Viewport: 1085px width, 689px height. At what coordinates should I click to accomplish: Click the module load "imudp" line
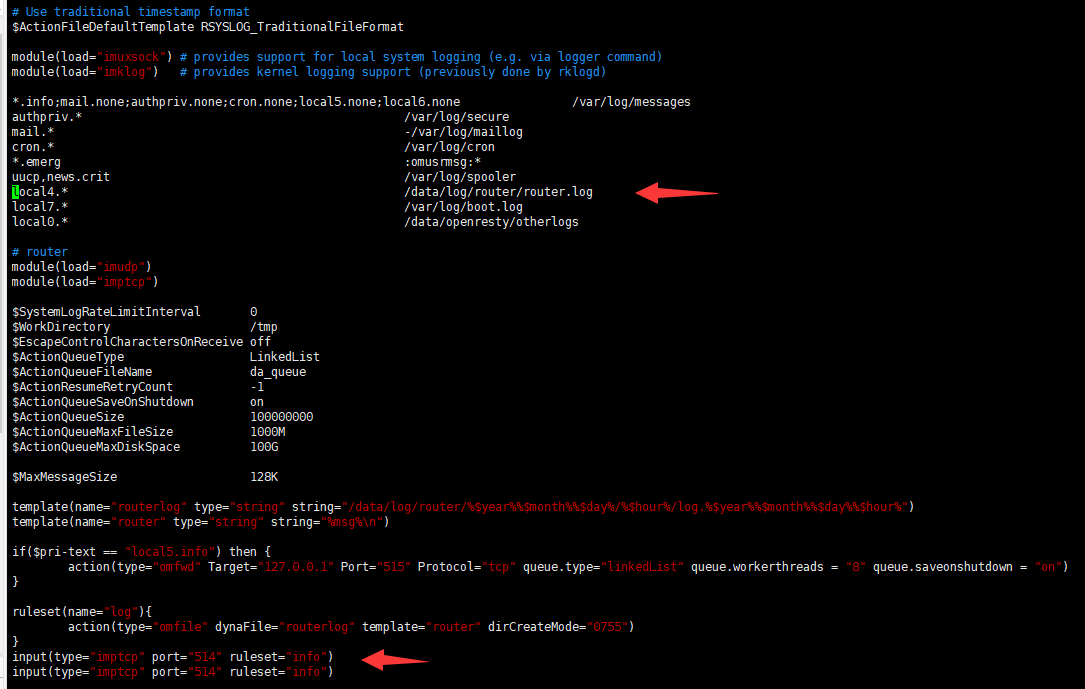(82, 267)
